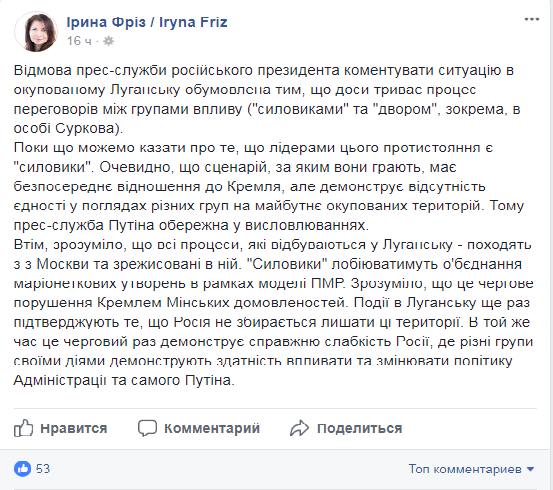View the 53 reactions list

tap(43, 469)
